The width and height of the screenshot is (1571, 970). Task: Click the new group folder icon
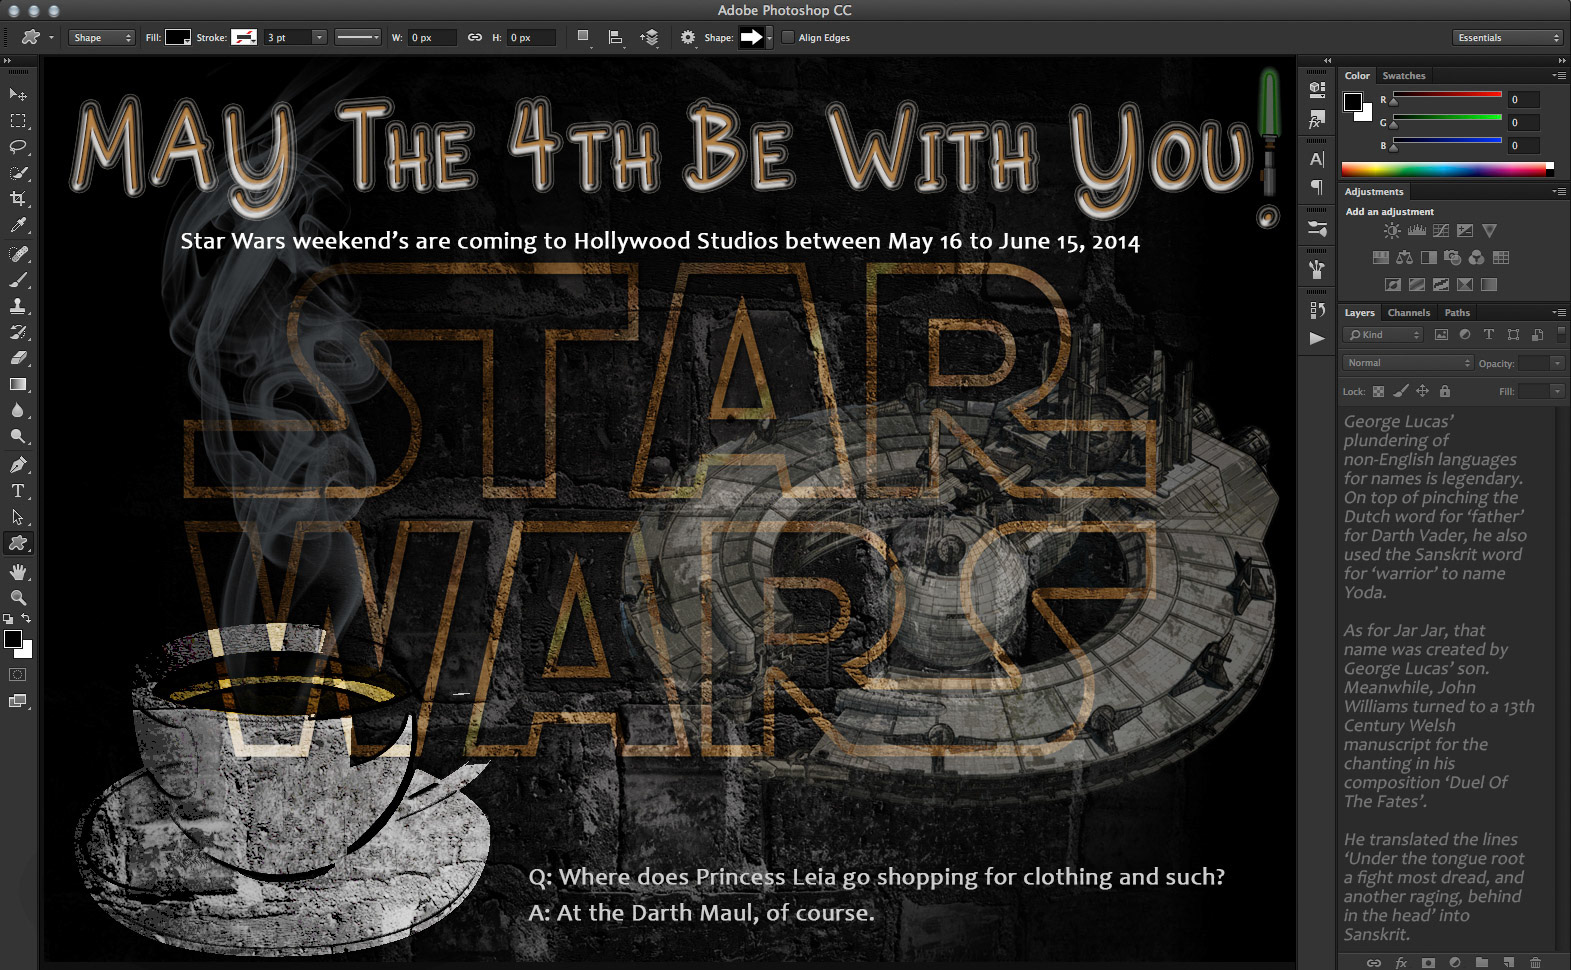(x=1482, y=962)
